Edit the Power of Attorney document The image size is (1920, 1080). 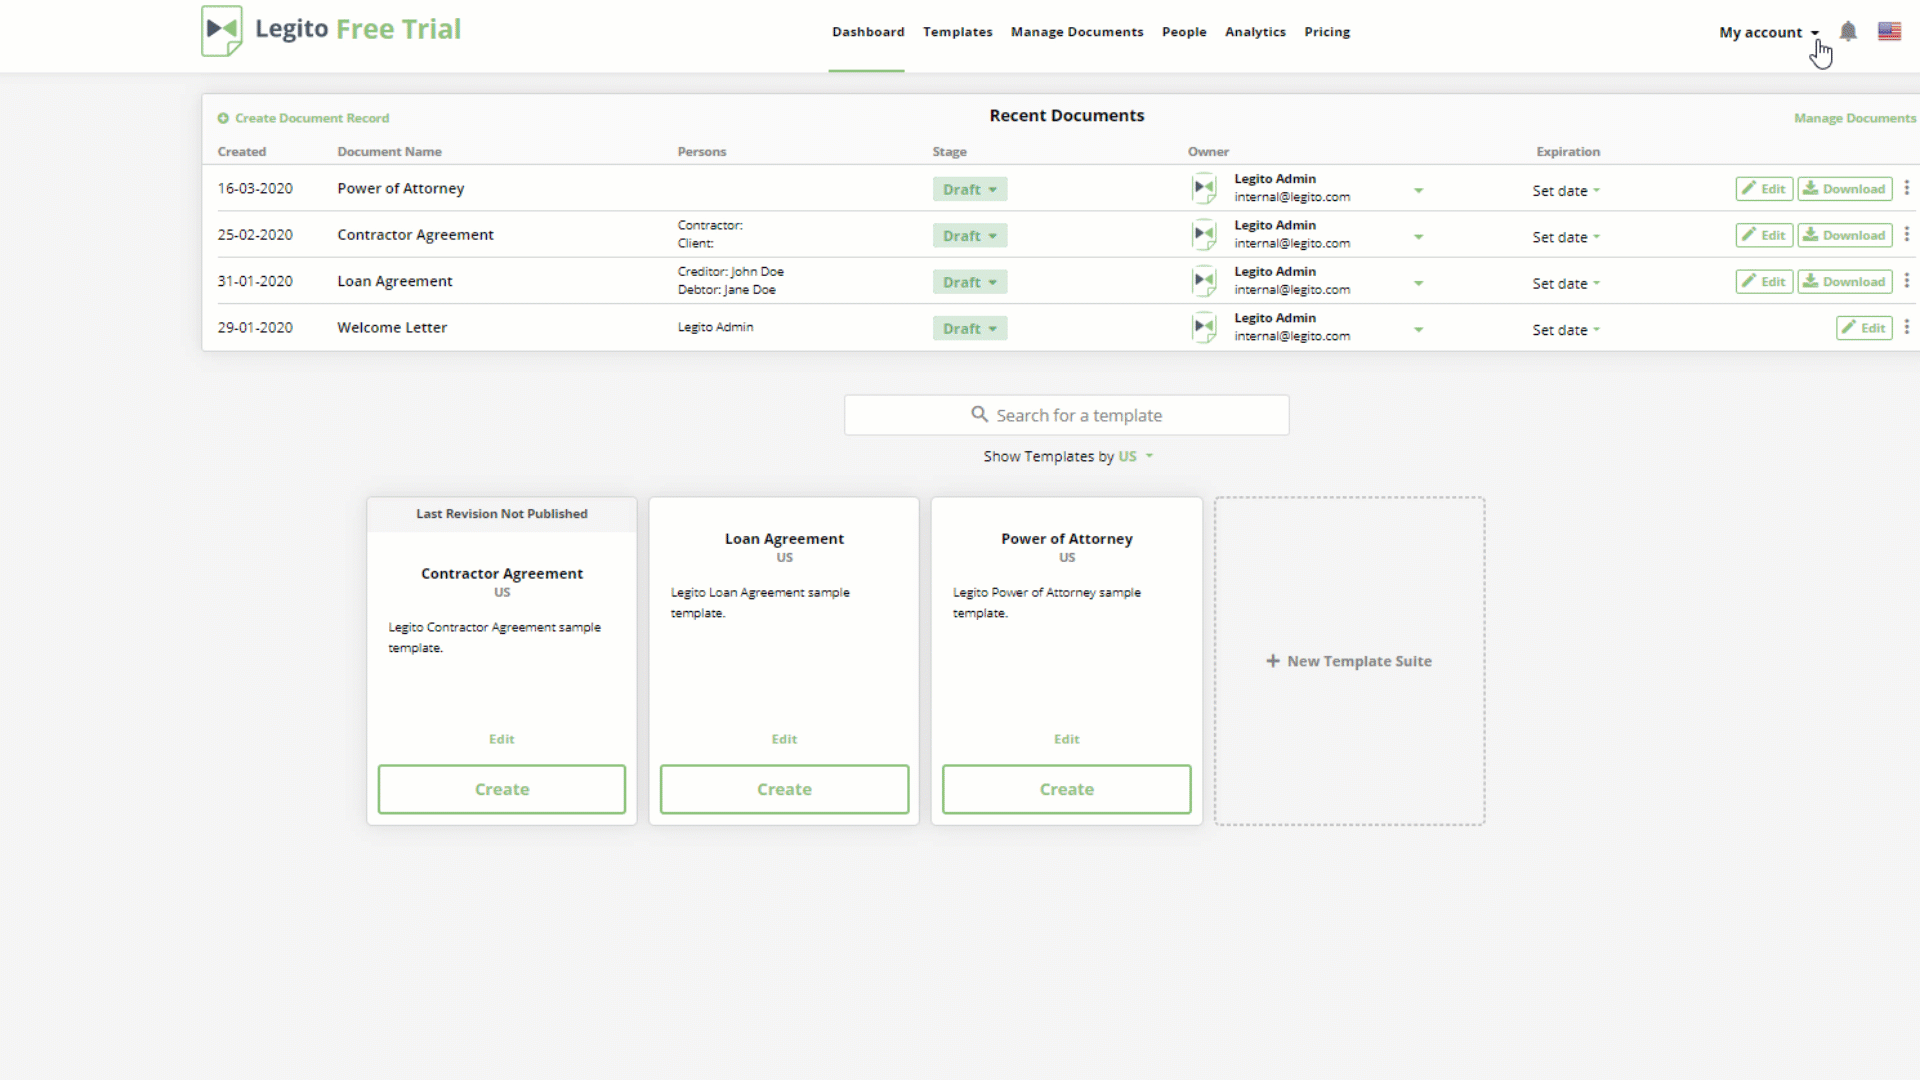[1764, 189]
